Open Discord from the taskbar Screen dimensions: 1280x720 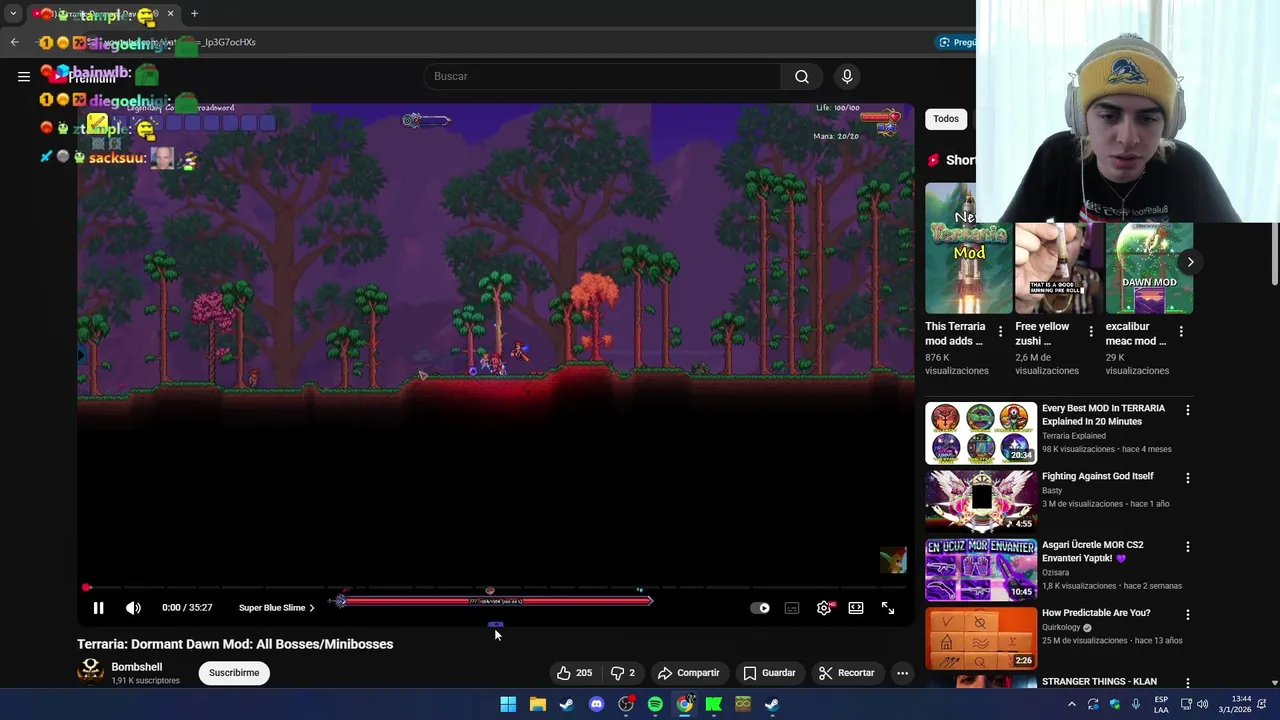597,704
